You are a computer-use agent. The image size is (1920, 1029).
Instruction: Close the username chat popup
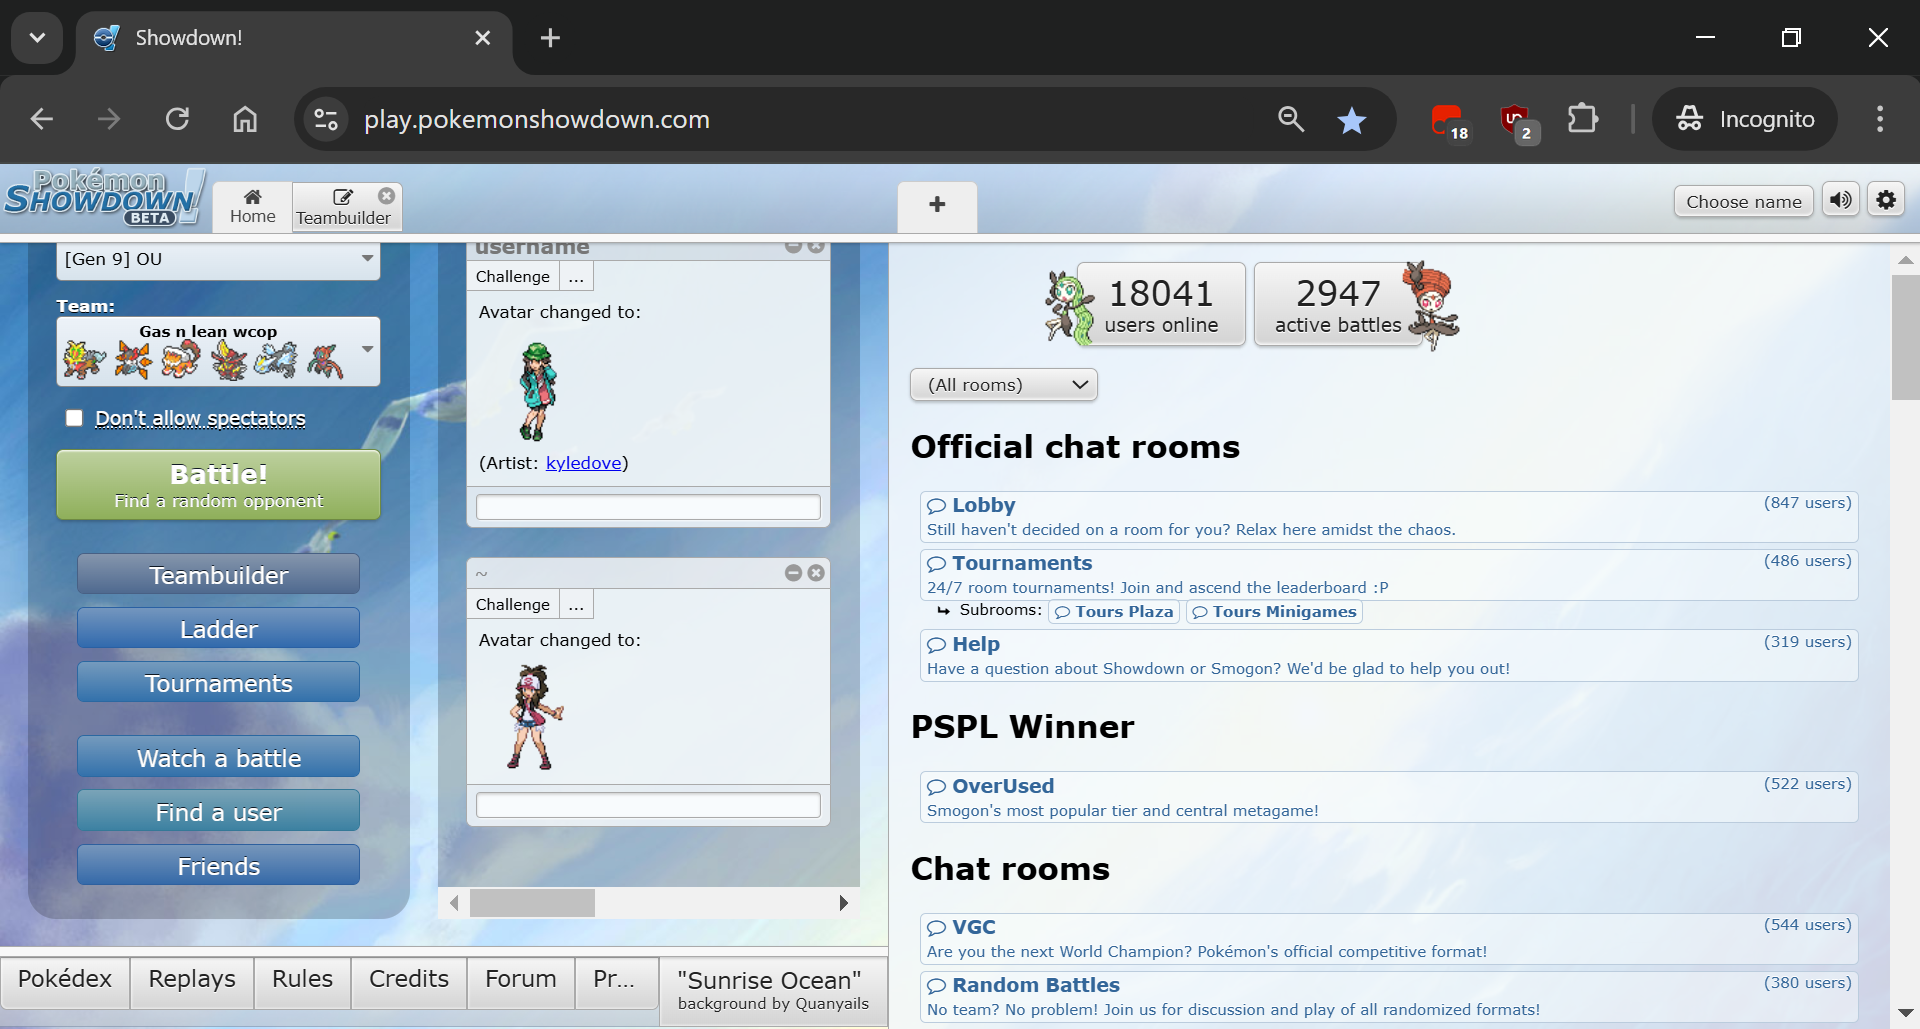click(x=816, y=246)
